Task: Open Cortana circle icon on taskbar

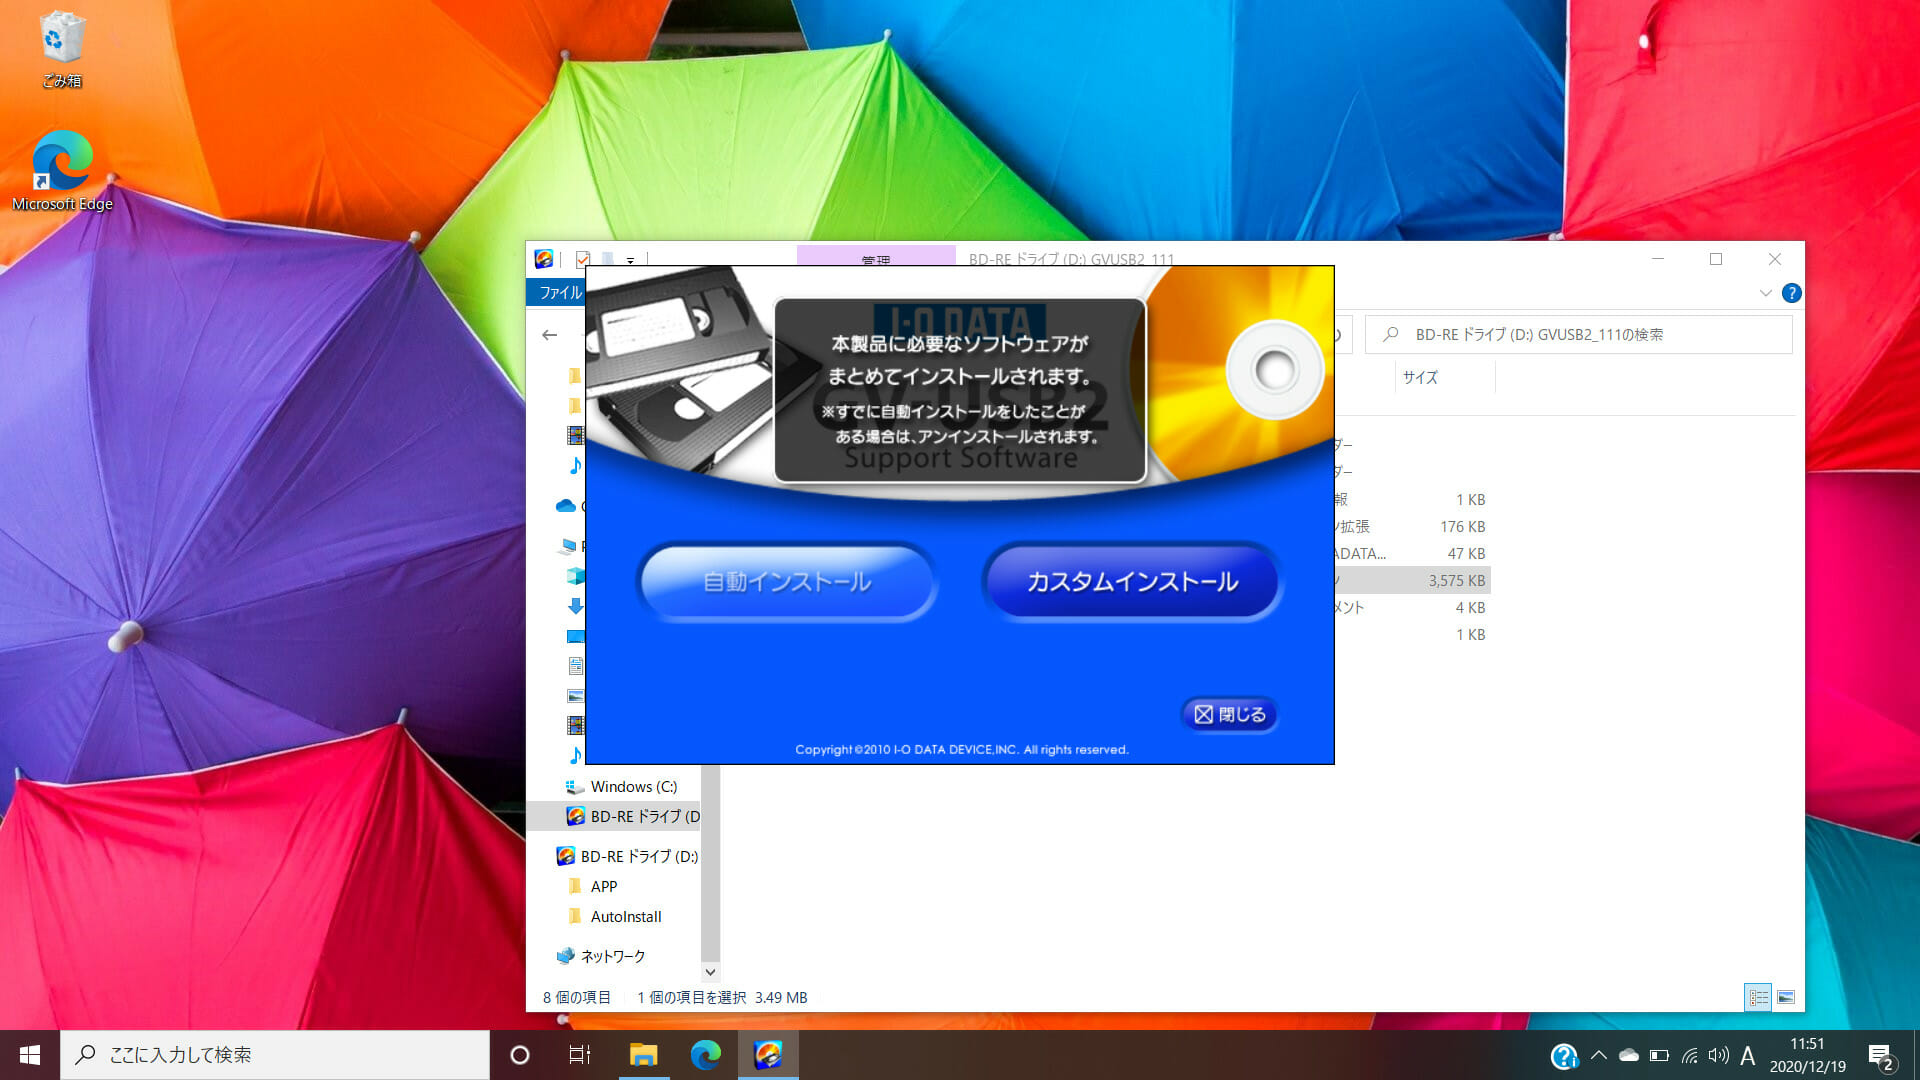Action: point(519,1055)
